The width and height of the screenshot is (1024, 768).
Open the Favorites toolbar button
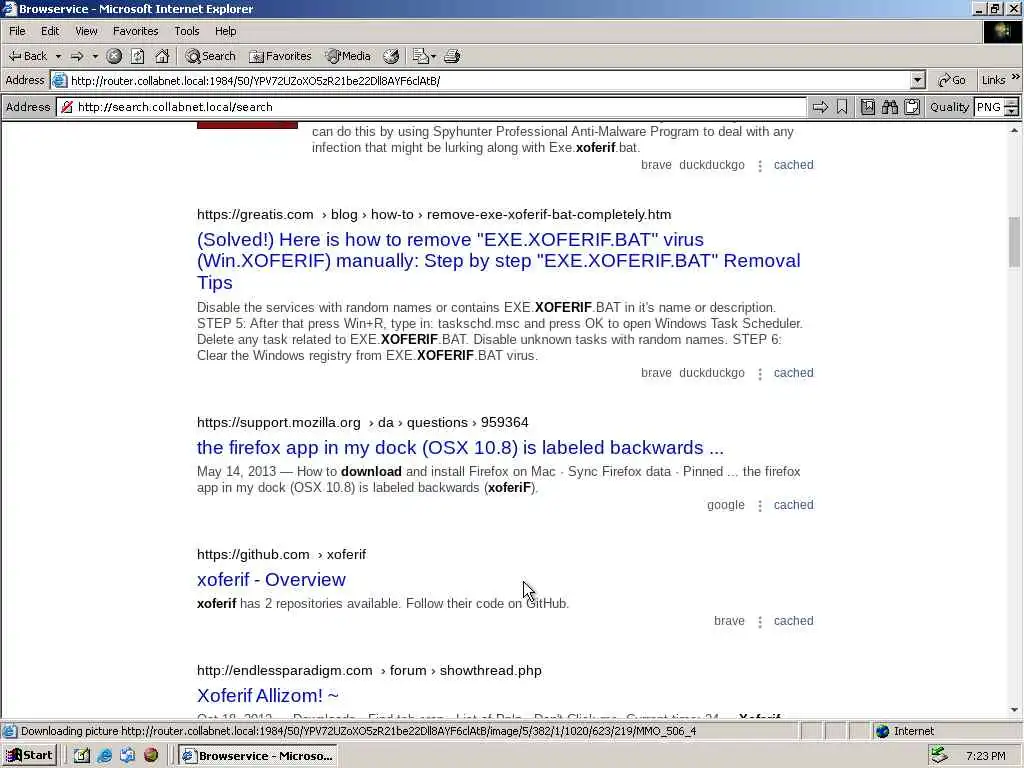click(x=281, y=56)
